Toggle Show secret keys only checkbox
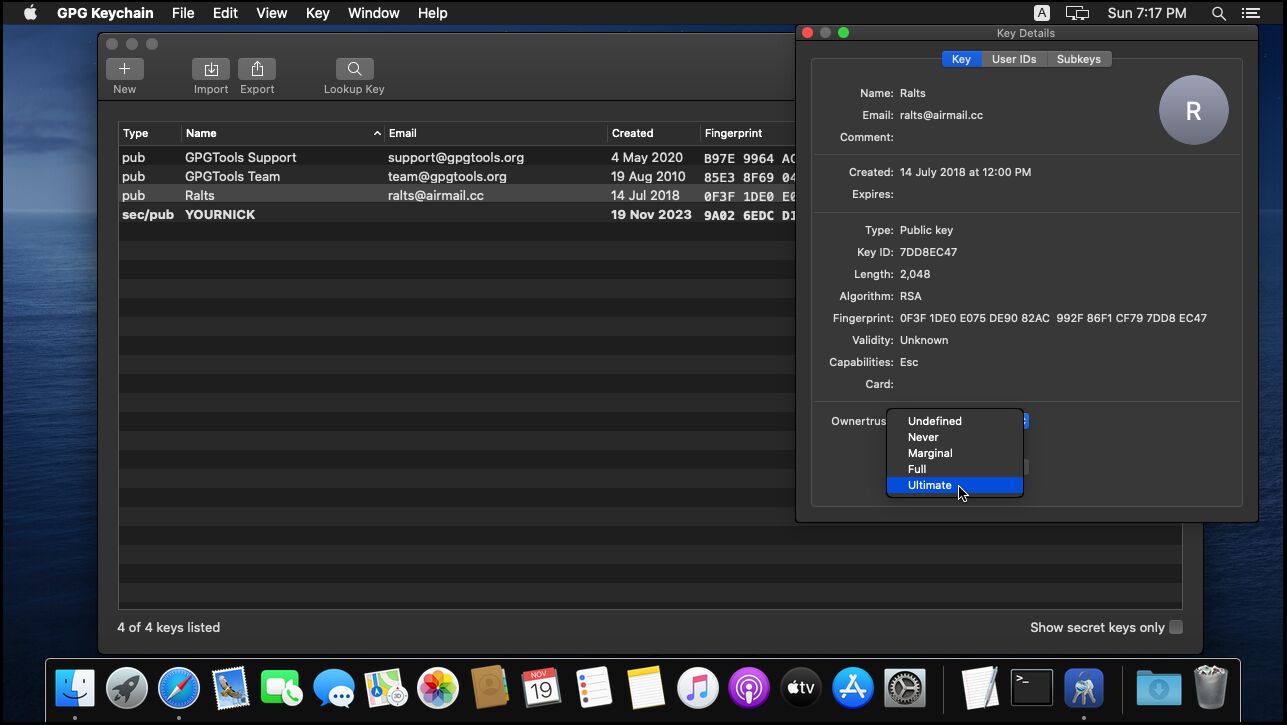This screenshot has width=1287, height=725. tap(1176, 627)
